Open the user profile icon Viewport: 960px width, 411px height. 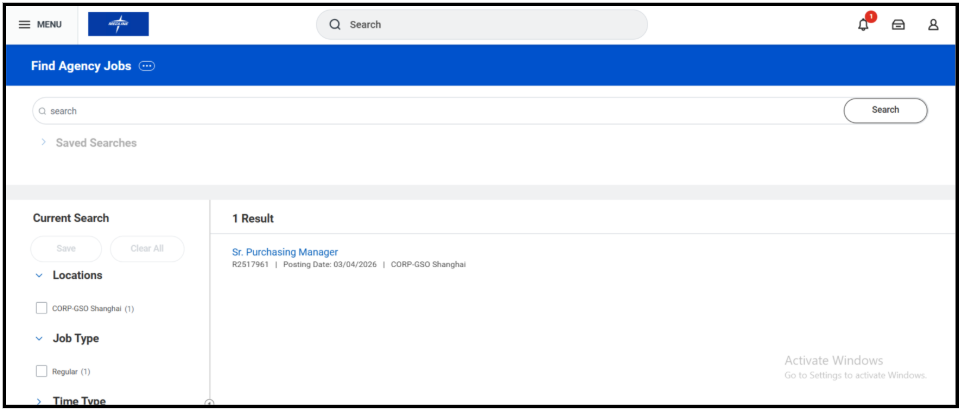click(x=933, y=25)
